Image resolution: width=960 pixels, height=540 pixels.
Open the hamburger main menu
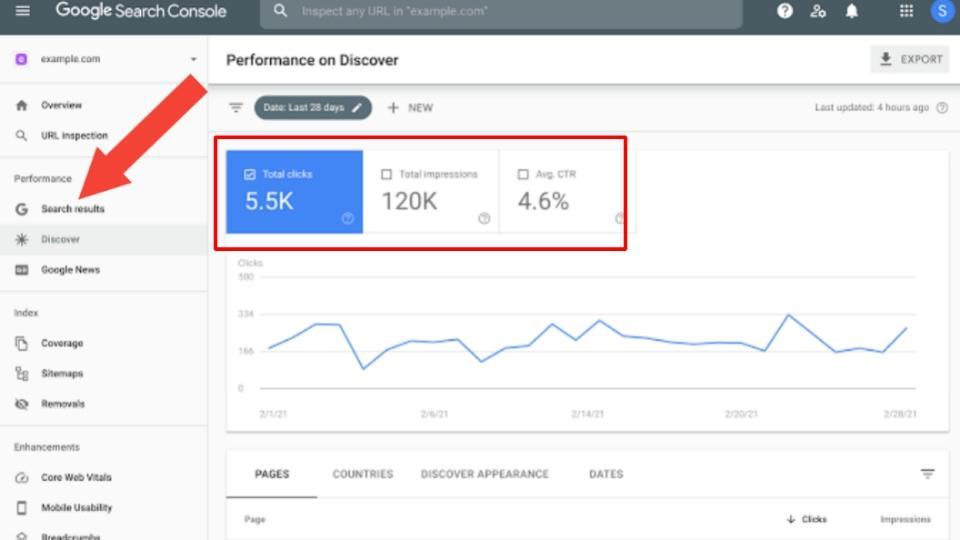point(23,11)
